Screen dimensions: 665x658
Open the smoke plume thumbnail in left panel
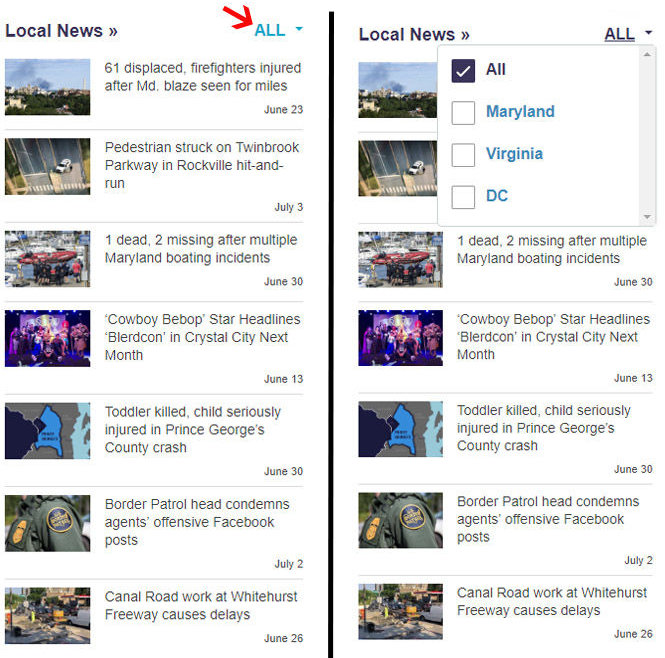click(x=47, y=87)
